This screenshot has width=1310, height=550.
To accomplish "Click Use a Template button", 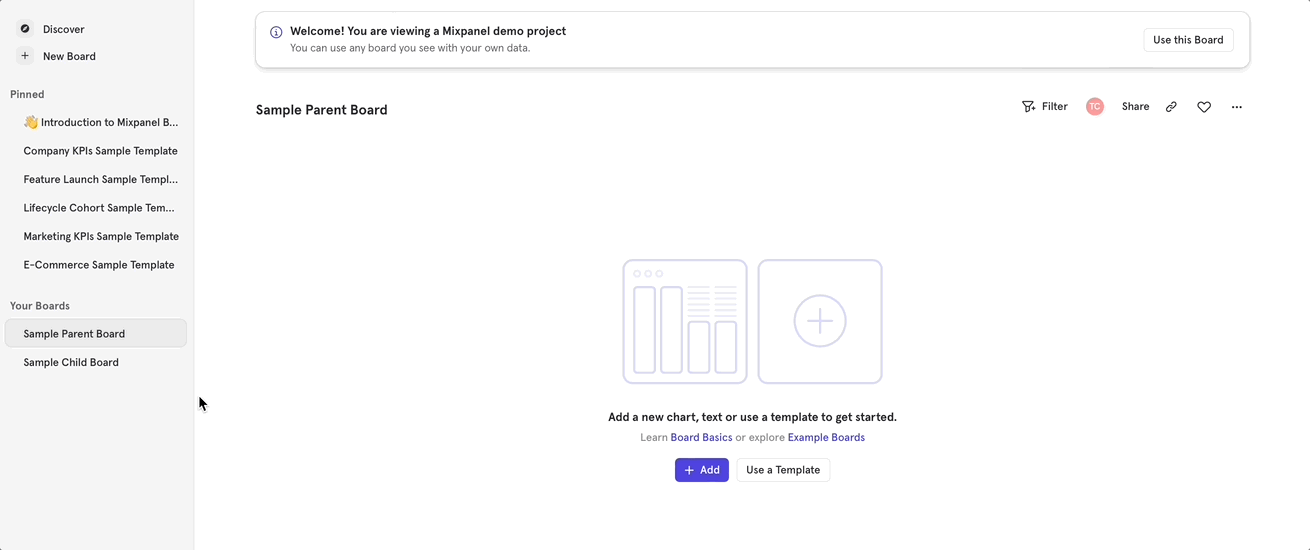I will point(783,470).
